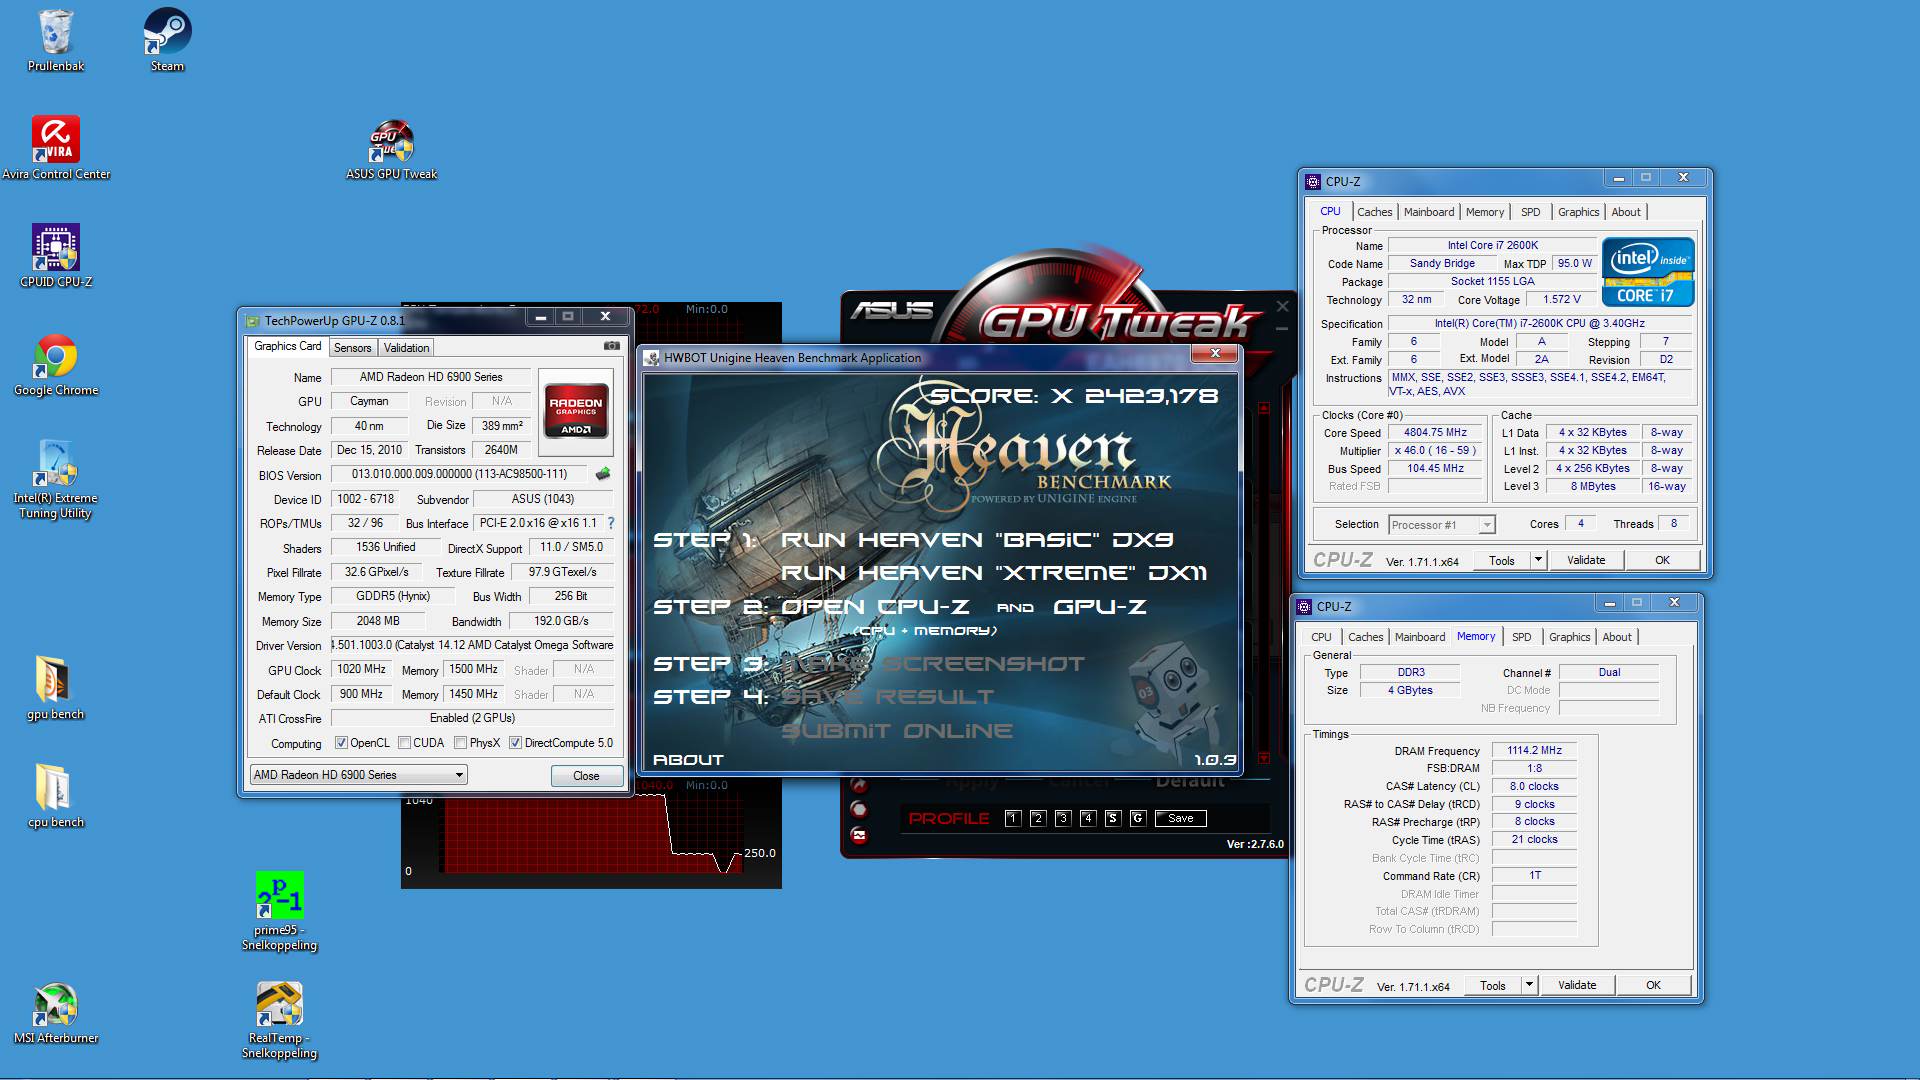Toggle the PhysX checkbox in GPU-Z

point(460,743)
